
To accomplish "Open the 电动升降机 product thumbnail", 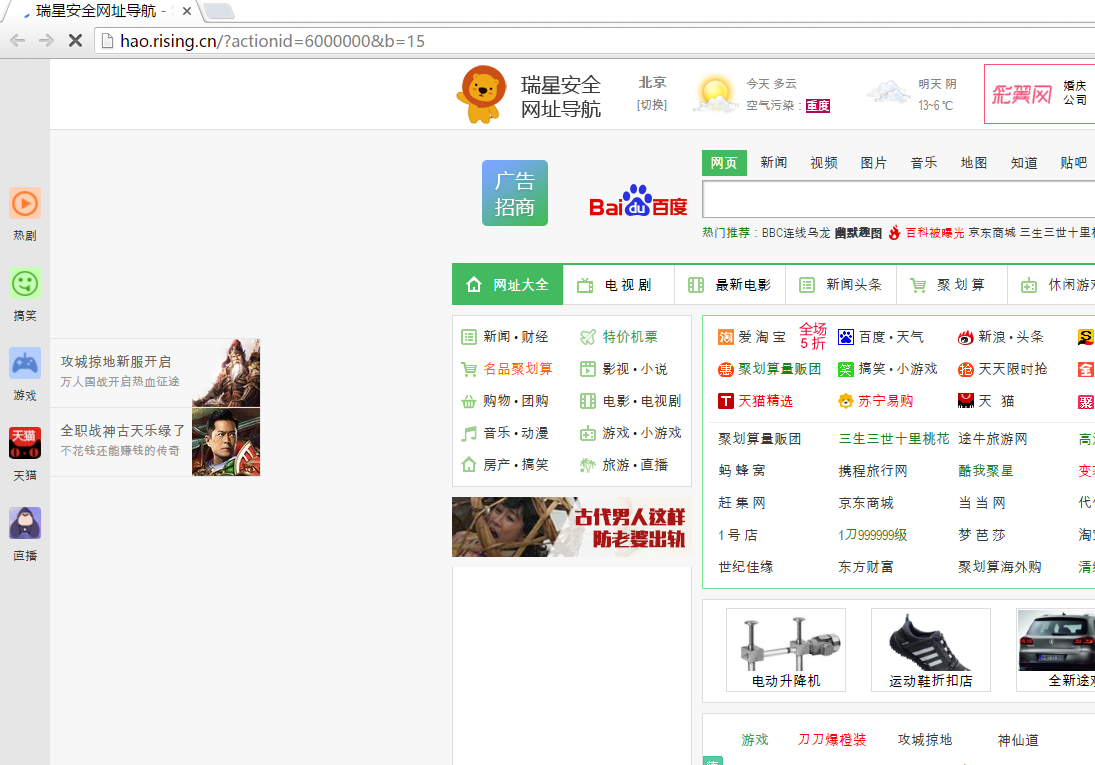I will (x=786, y=650).
